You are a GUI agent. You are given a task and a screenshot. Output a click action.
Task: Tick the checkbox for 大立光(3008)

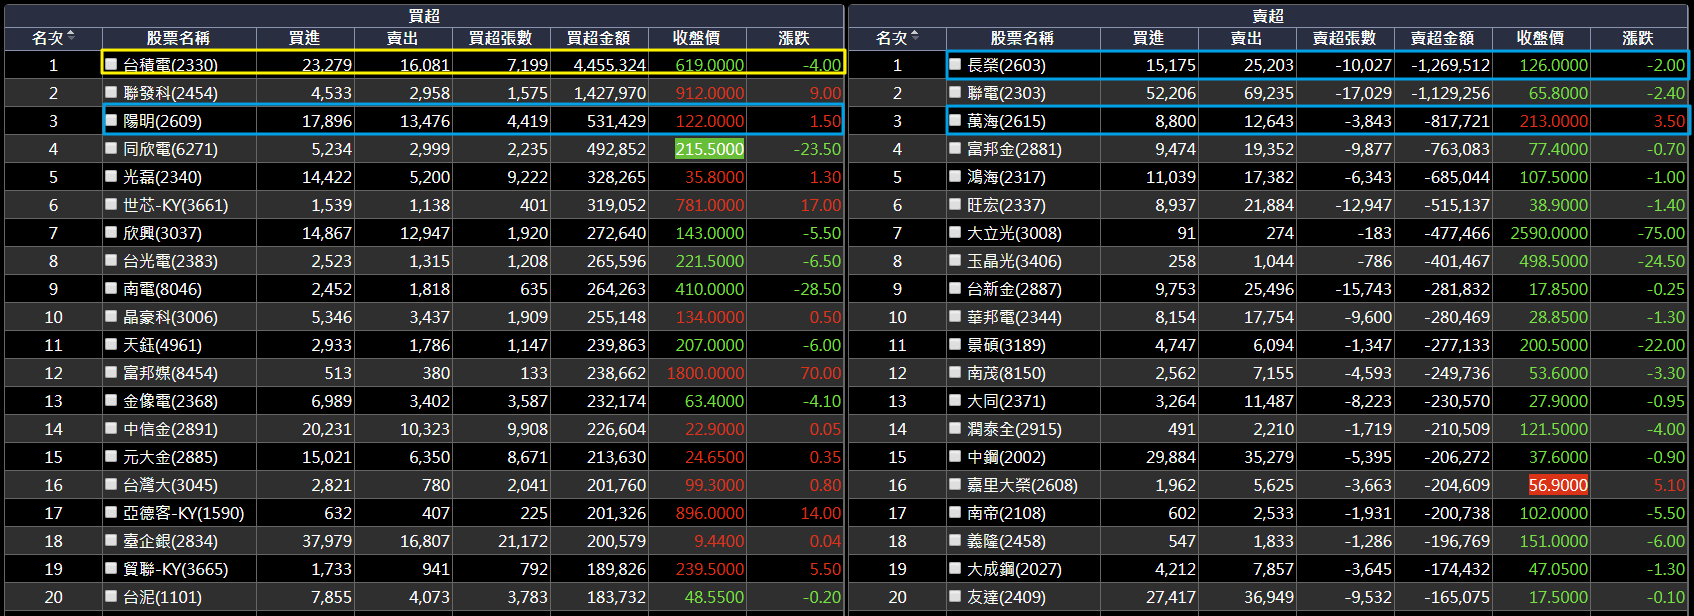point(956,232)
